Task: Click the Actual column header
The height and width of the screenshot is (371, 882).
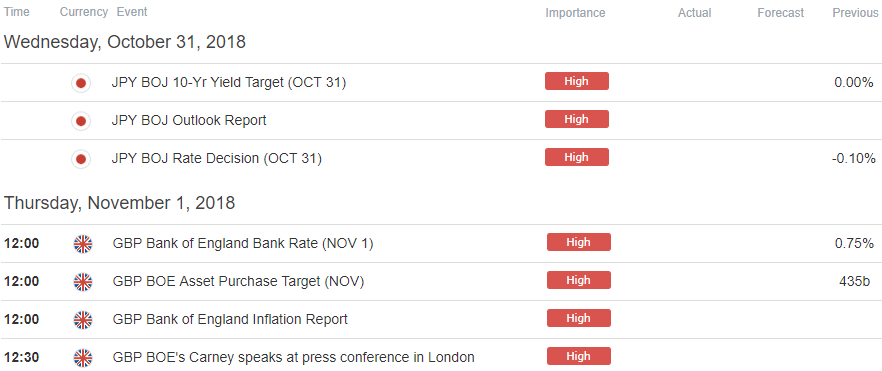Action: [695, 13]
